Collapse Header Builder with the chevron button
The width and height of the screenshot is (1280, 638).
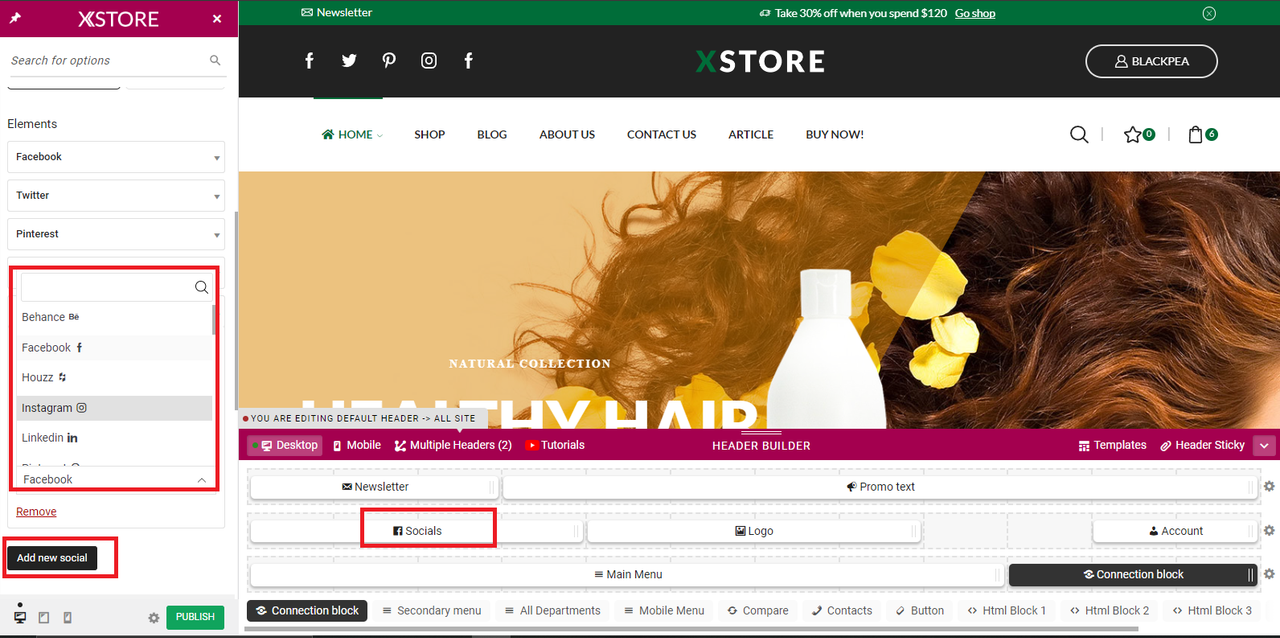(1264, 445)
